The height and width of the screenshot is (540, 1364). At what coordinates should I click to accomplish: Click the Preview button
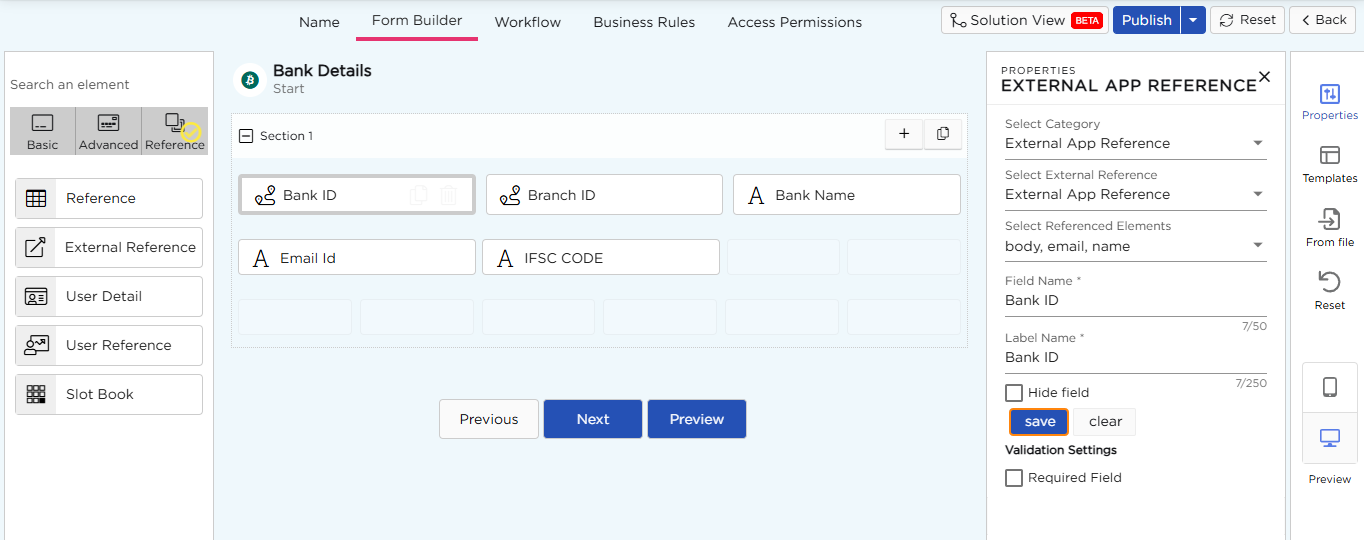coord(697,419)
